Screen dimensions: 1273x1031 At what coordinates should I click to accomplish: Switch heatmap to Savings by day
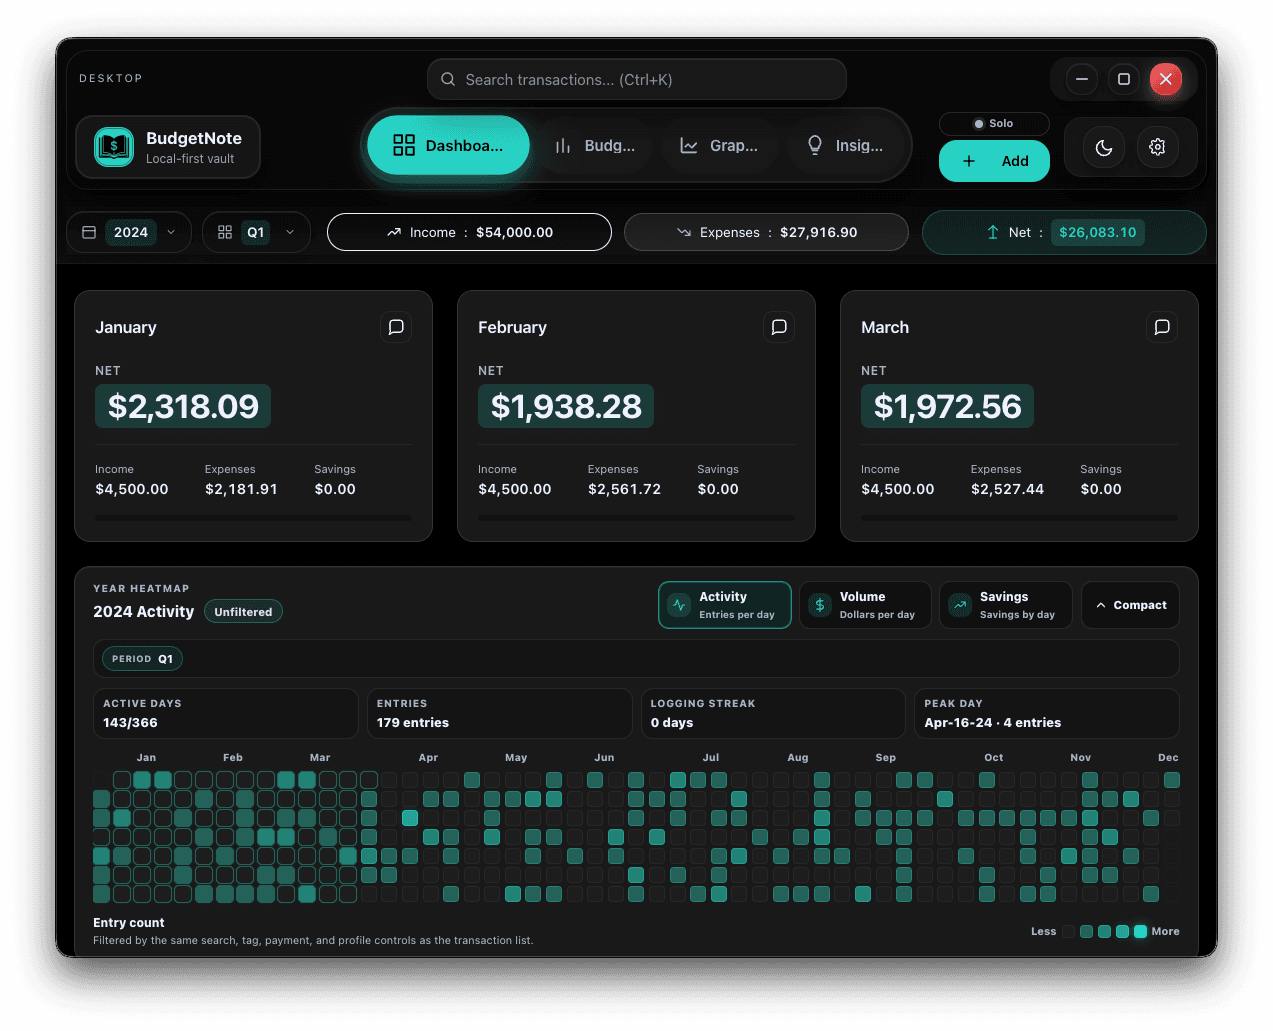1006,605
